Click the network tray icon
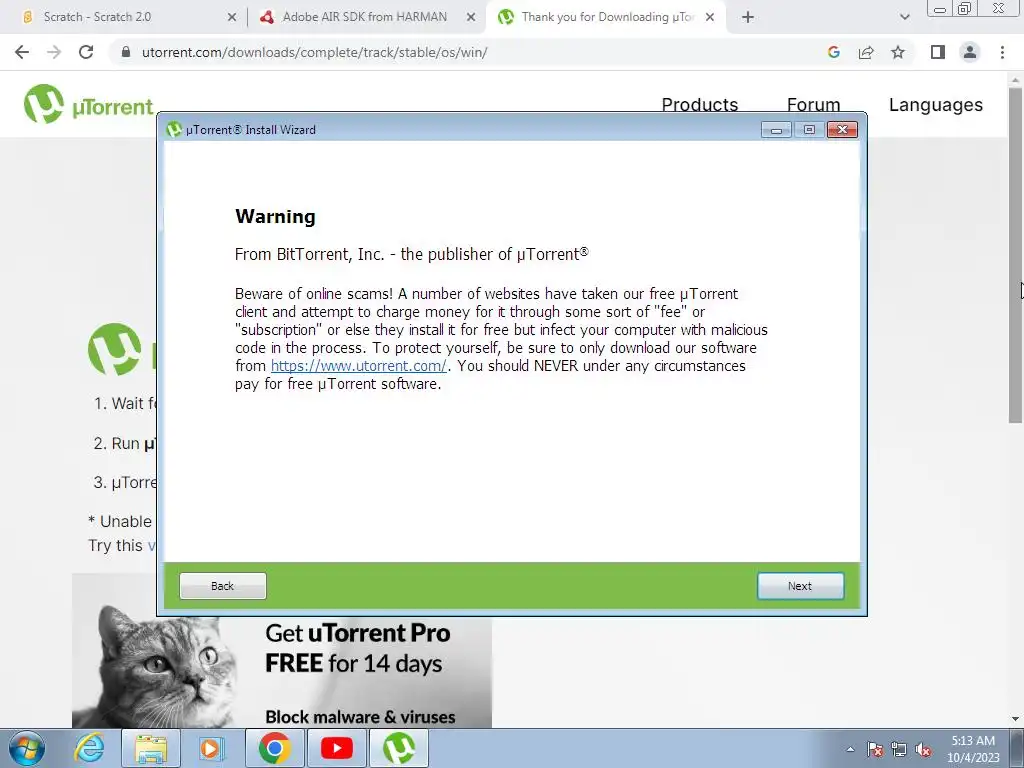This screenshot has width=1024, height=768. pos(899,749)
